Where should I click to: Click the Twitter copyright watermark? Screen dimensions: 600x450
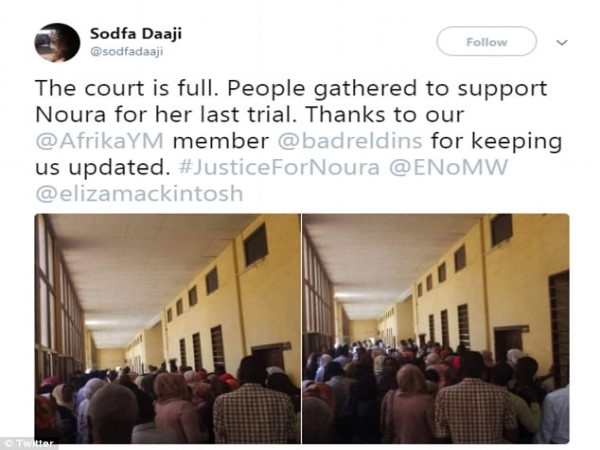pyautogui.click(x=29, y=443)
